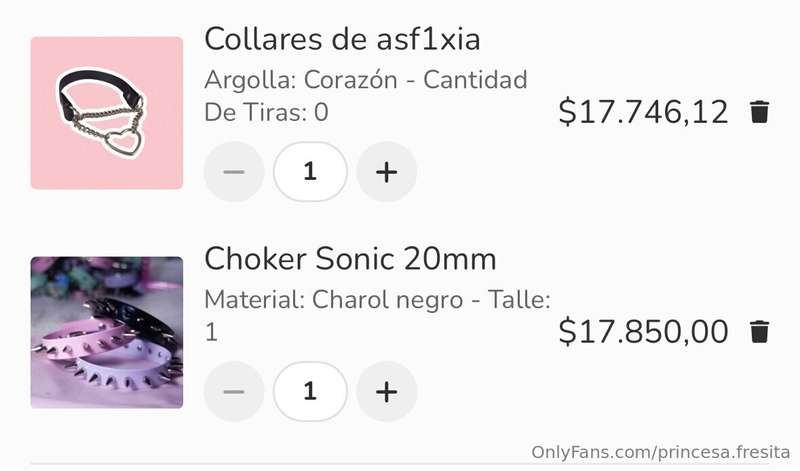Screen dimensions: 800x471
Task: Click the De Tiras: 0 text
Action: coord(266,113)
